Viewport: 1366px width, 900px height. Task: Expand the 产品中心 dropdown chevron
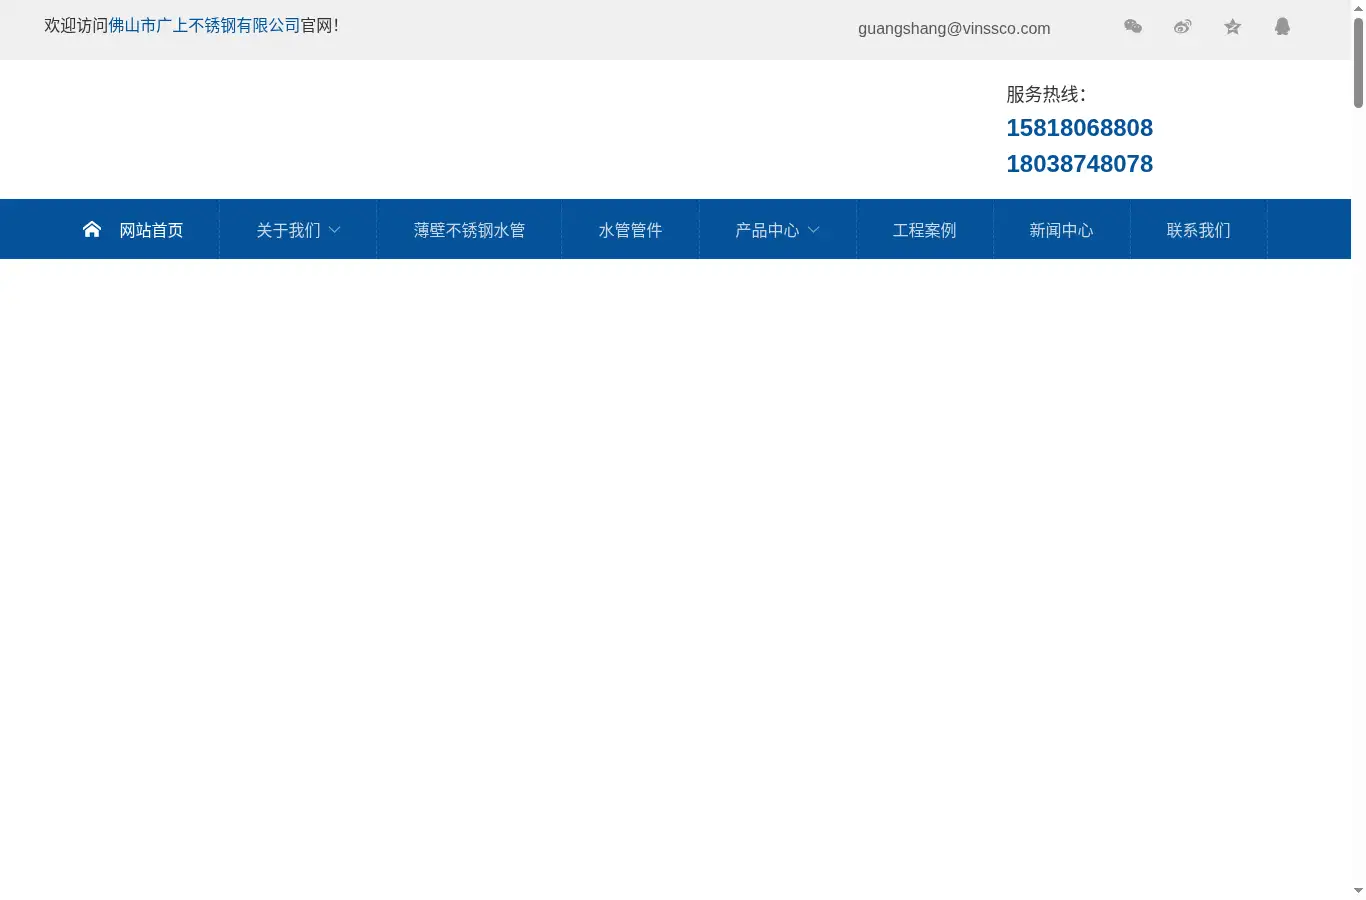point(814,230)
